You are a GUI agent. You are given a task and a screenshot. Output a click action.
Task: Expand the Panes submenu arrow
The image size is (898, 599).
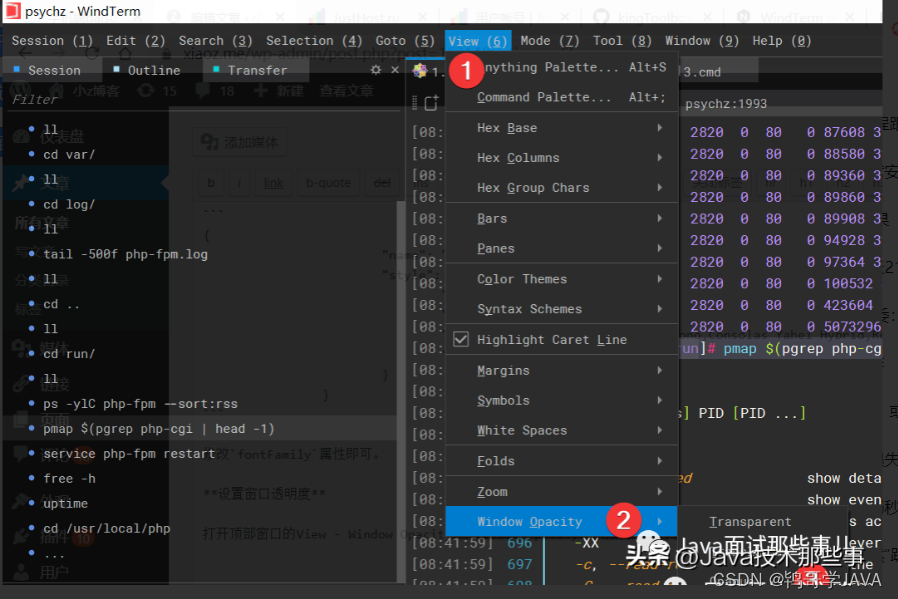point(660,248)
